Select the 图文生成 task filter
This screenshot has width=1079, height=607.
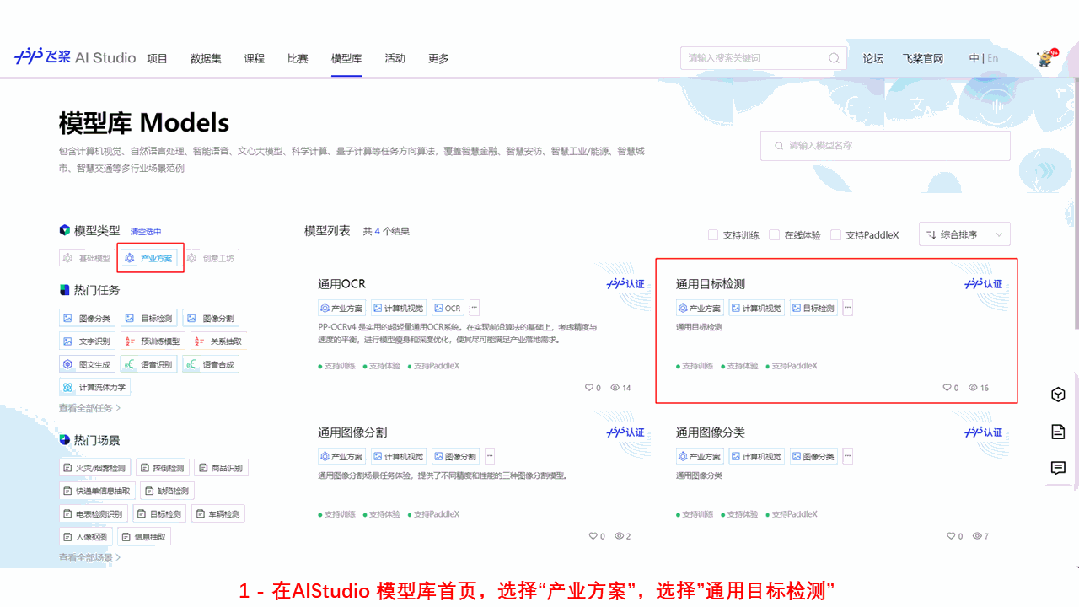point(88,363)
